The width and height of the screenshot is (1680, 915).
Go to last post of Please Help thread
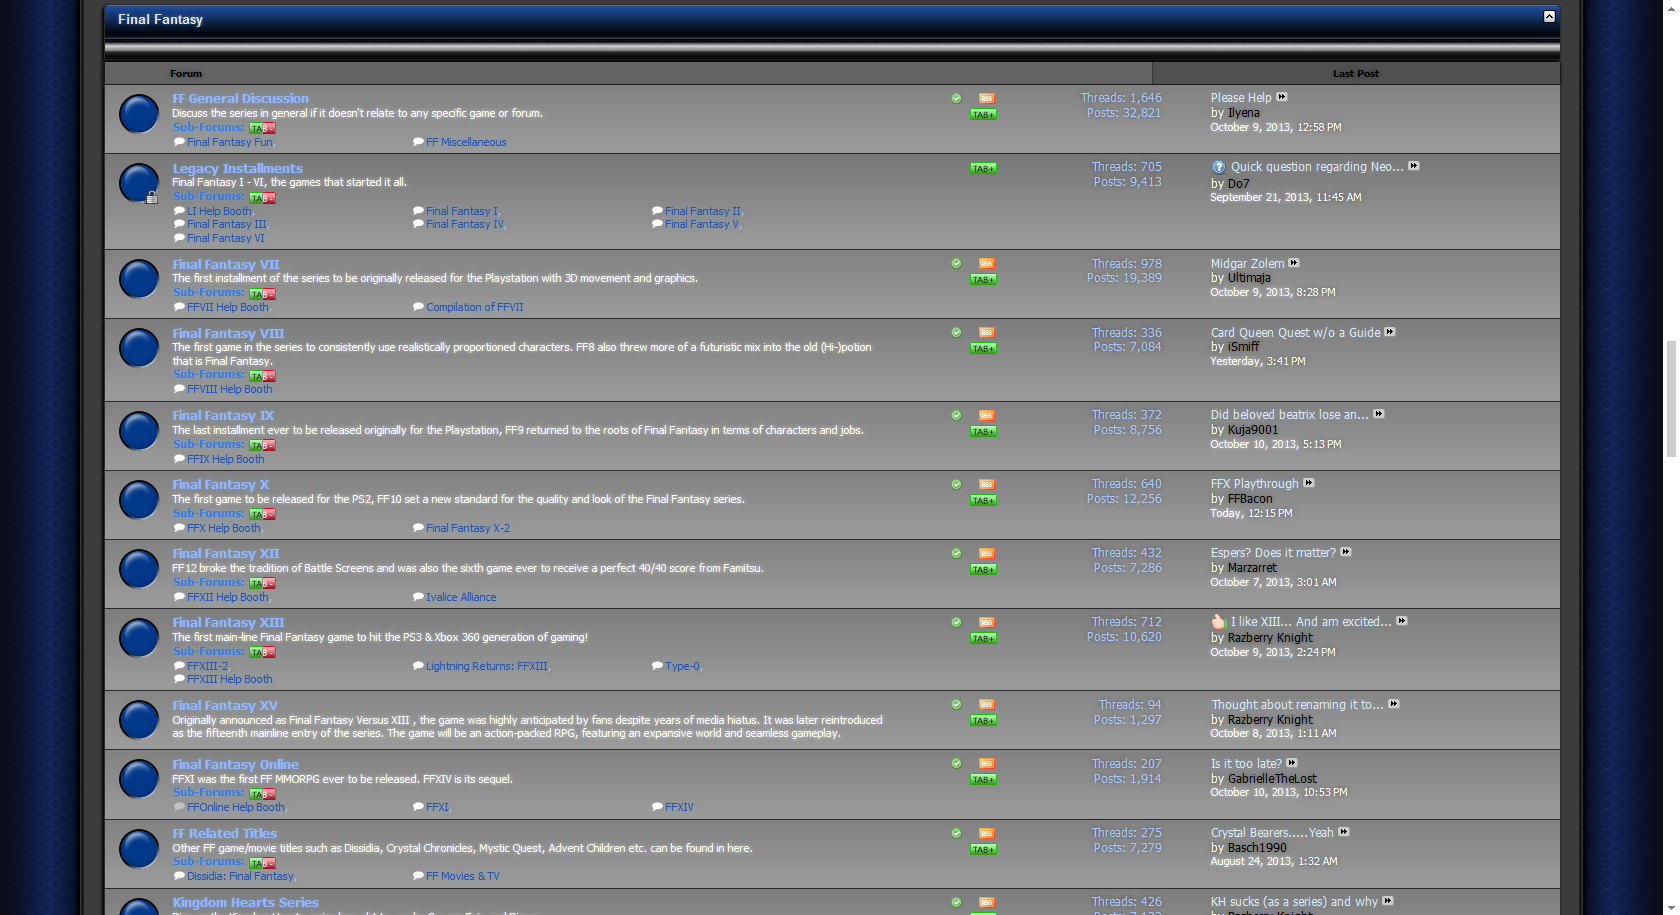tap(1282, 97)
